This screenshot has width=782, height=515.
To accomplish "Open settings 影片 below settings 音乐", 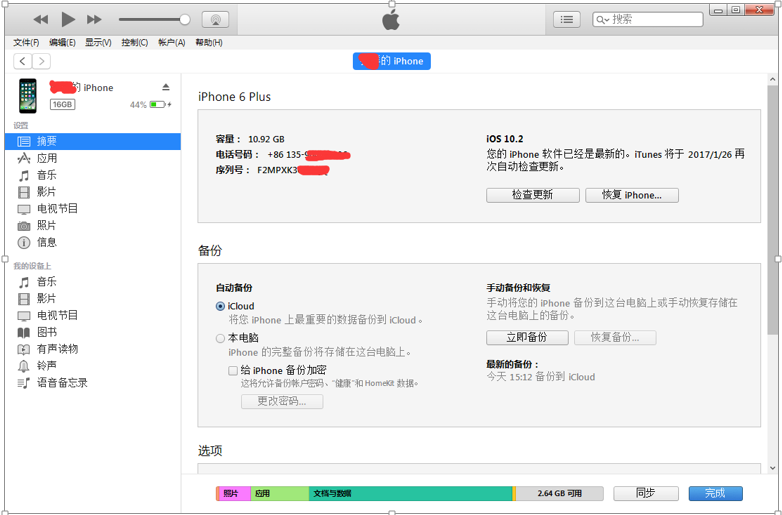I will click(x=93, y=192).
